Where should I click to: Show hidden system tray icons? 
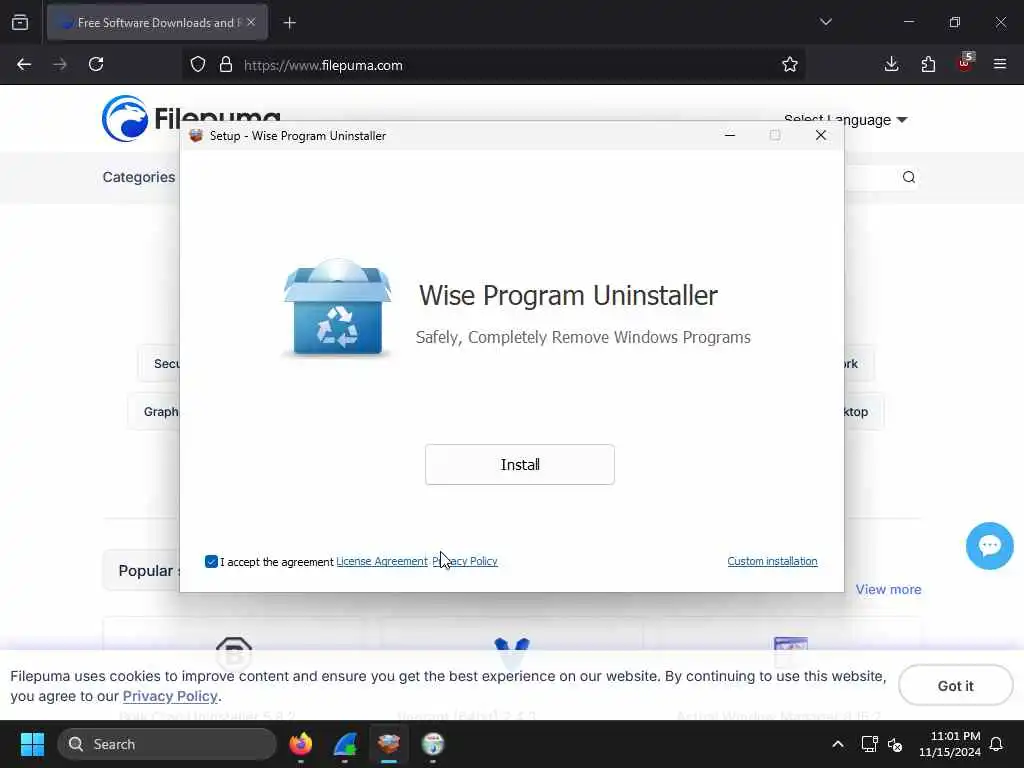click(x=838, y=744)
